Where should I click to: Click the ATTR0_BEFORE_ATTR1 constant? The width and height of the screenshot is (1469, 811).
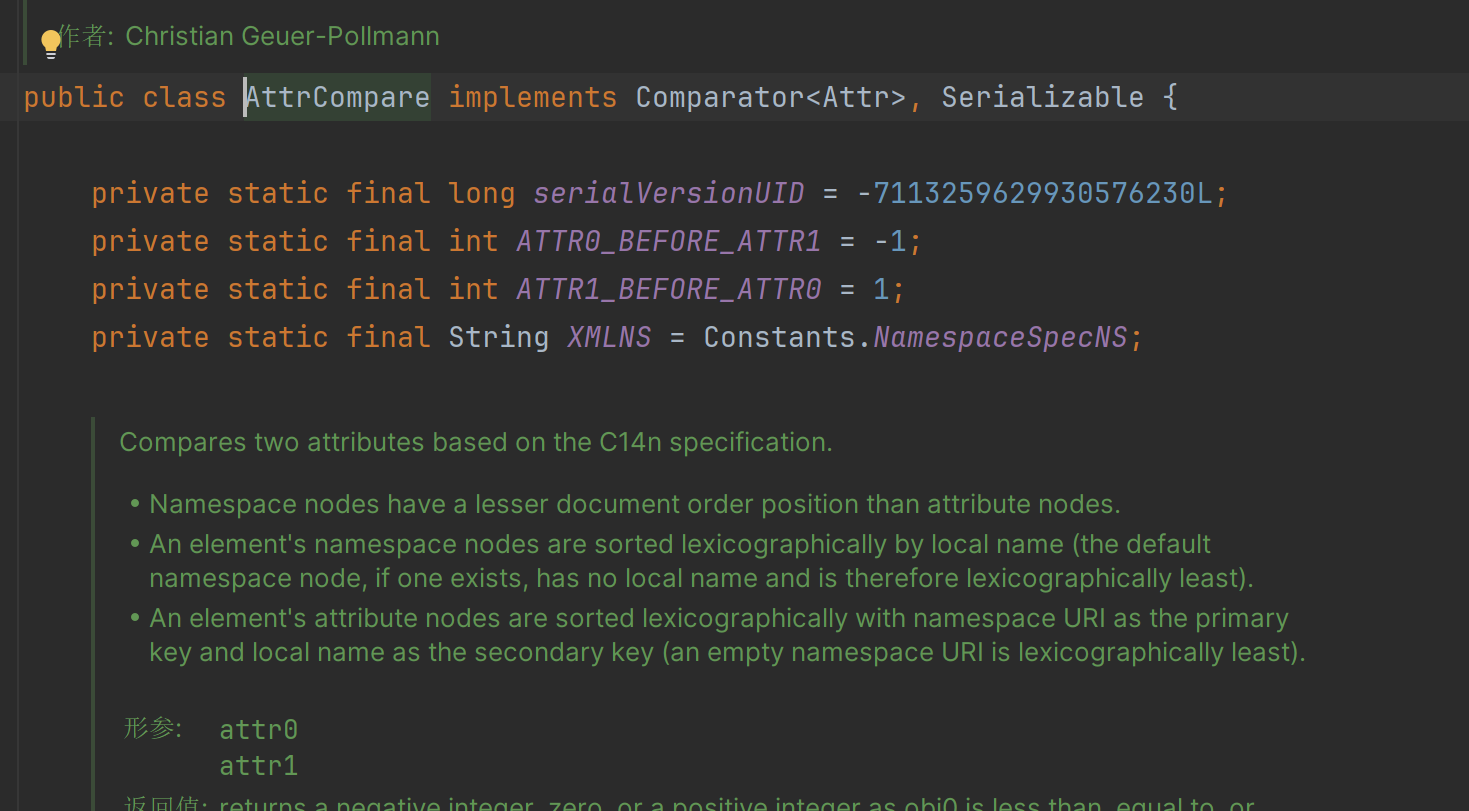pyautogui.click(x=669, y=241)
